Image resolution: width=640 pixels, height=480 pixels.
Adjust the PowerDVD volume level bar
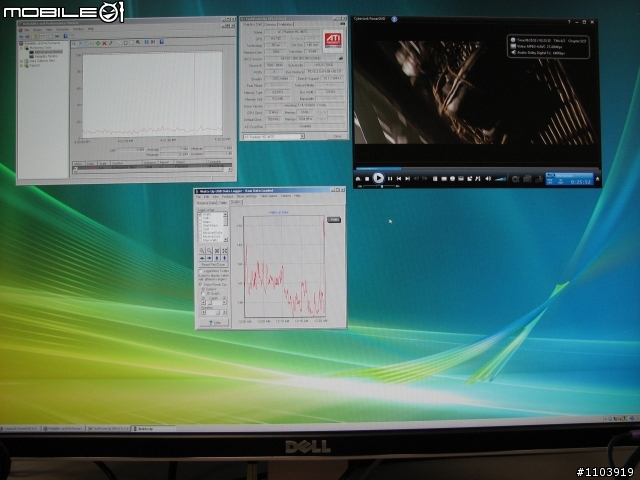pos(500,179)
